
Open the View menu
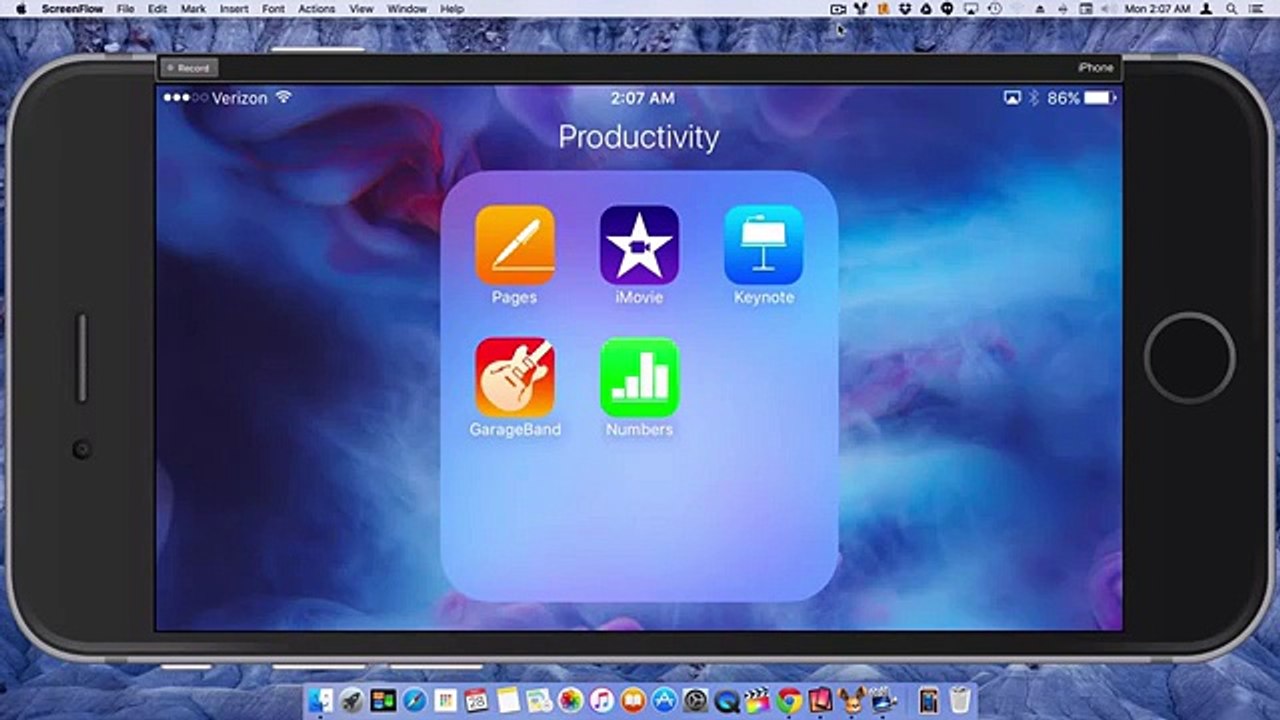(361, 9)
